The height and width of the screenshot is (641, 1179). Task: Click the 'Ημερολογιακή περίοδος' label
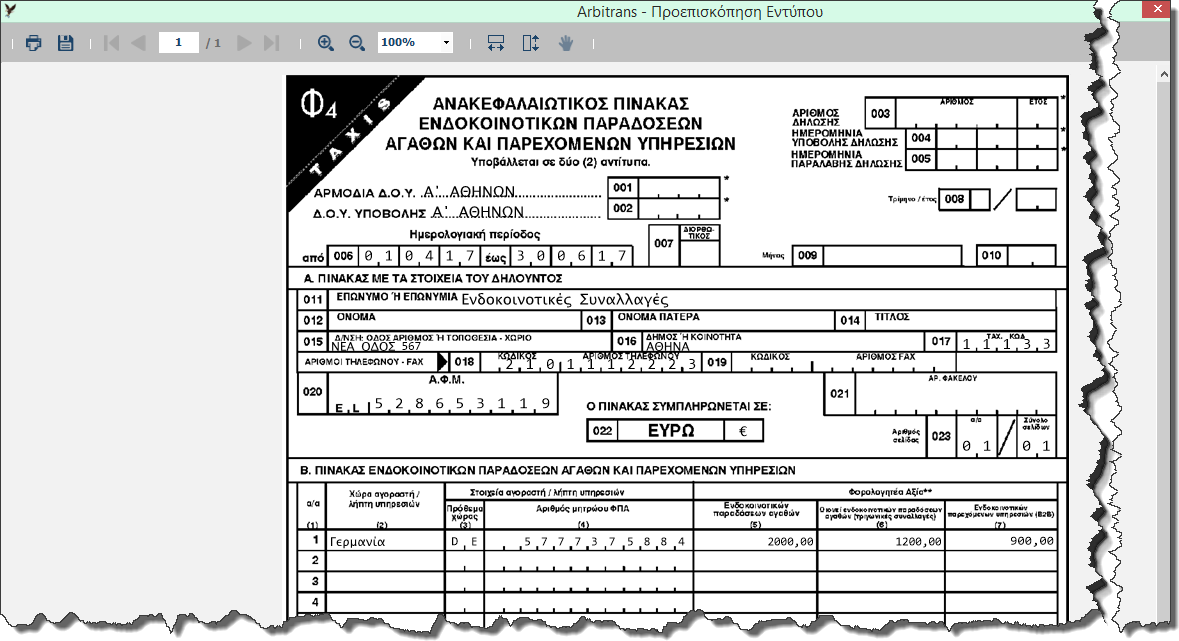(474, 234)
